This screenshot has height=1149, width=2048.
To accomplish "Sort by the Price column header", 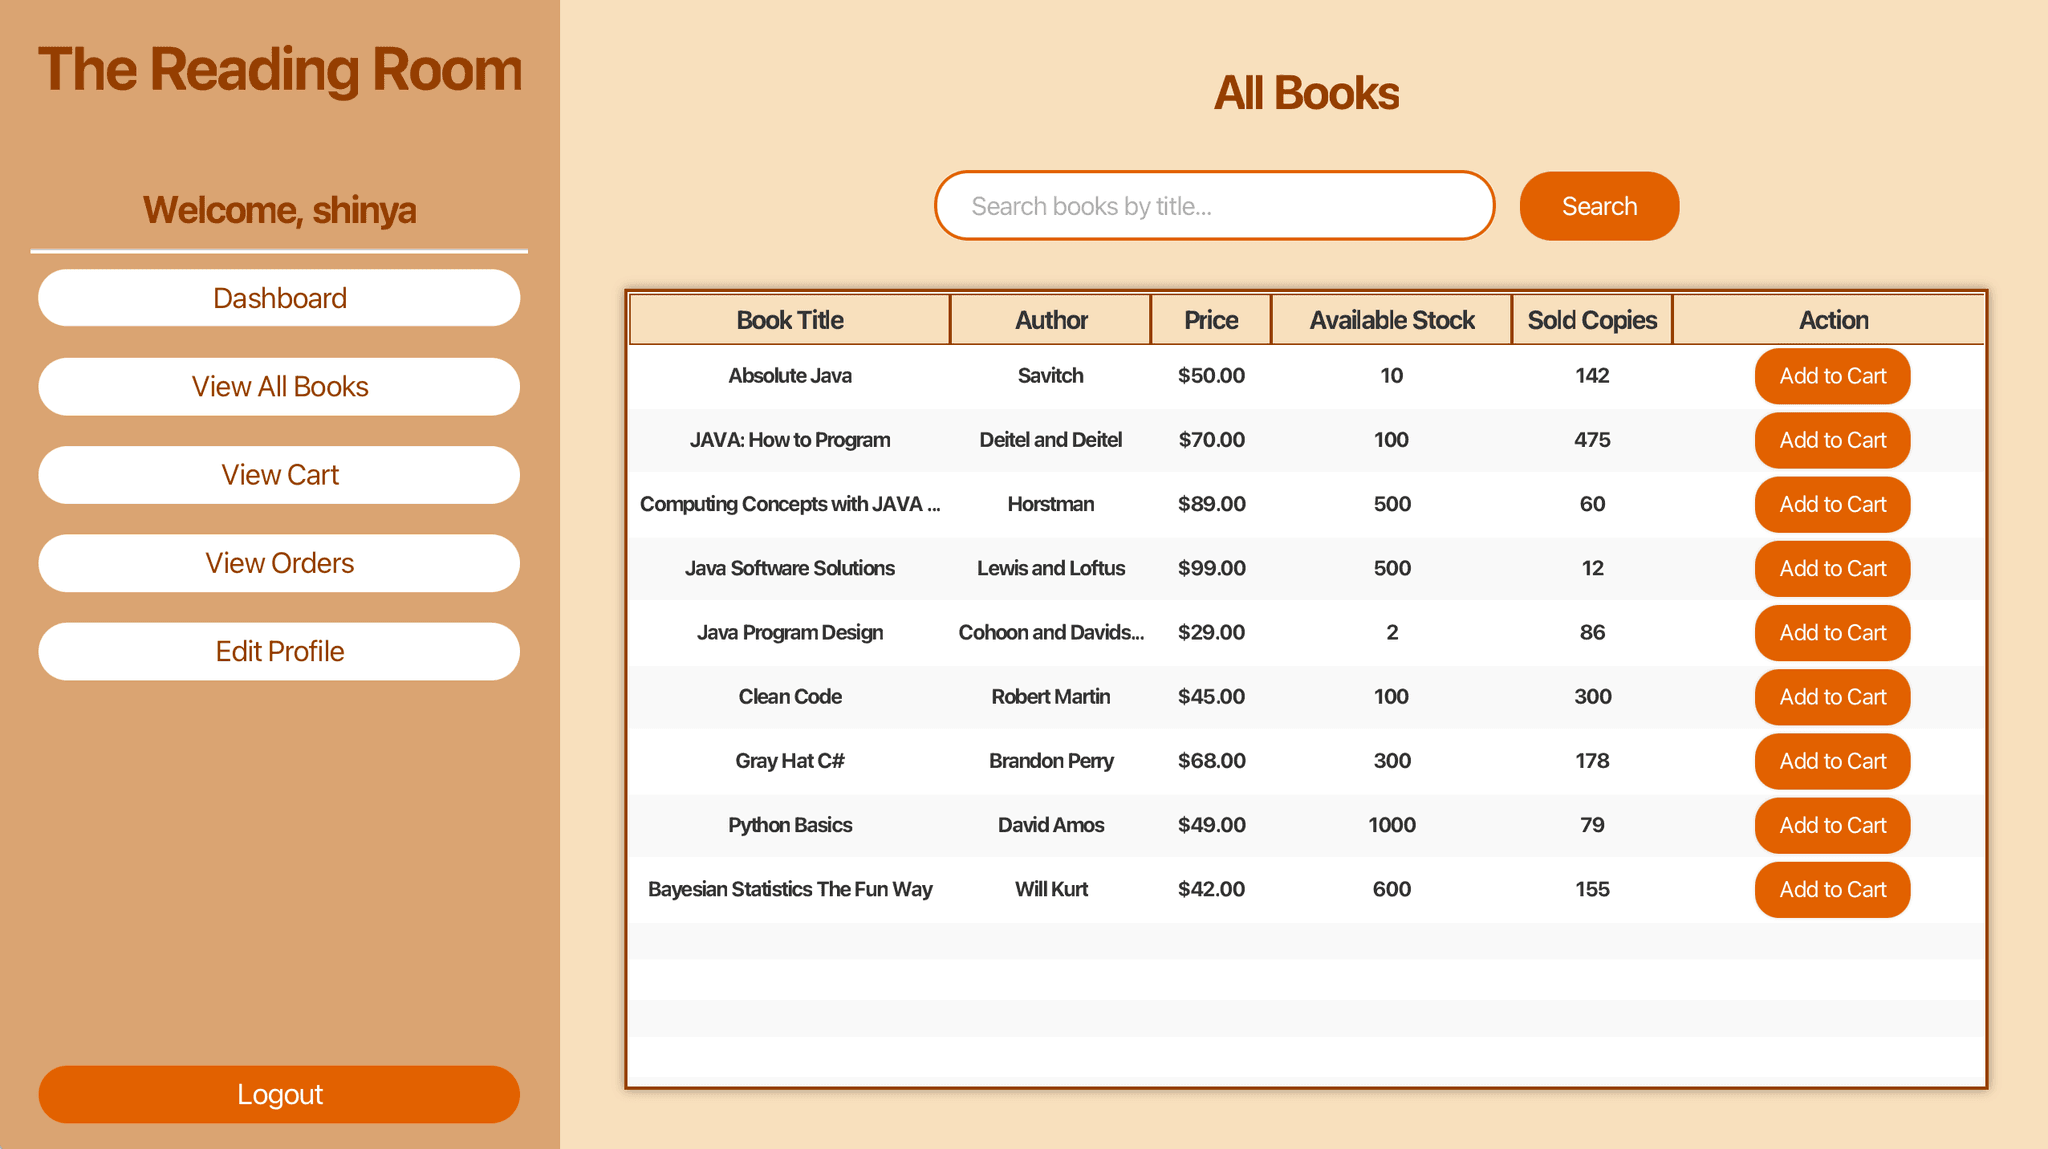I will pos(1210,320).
